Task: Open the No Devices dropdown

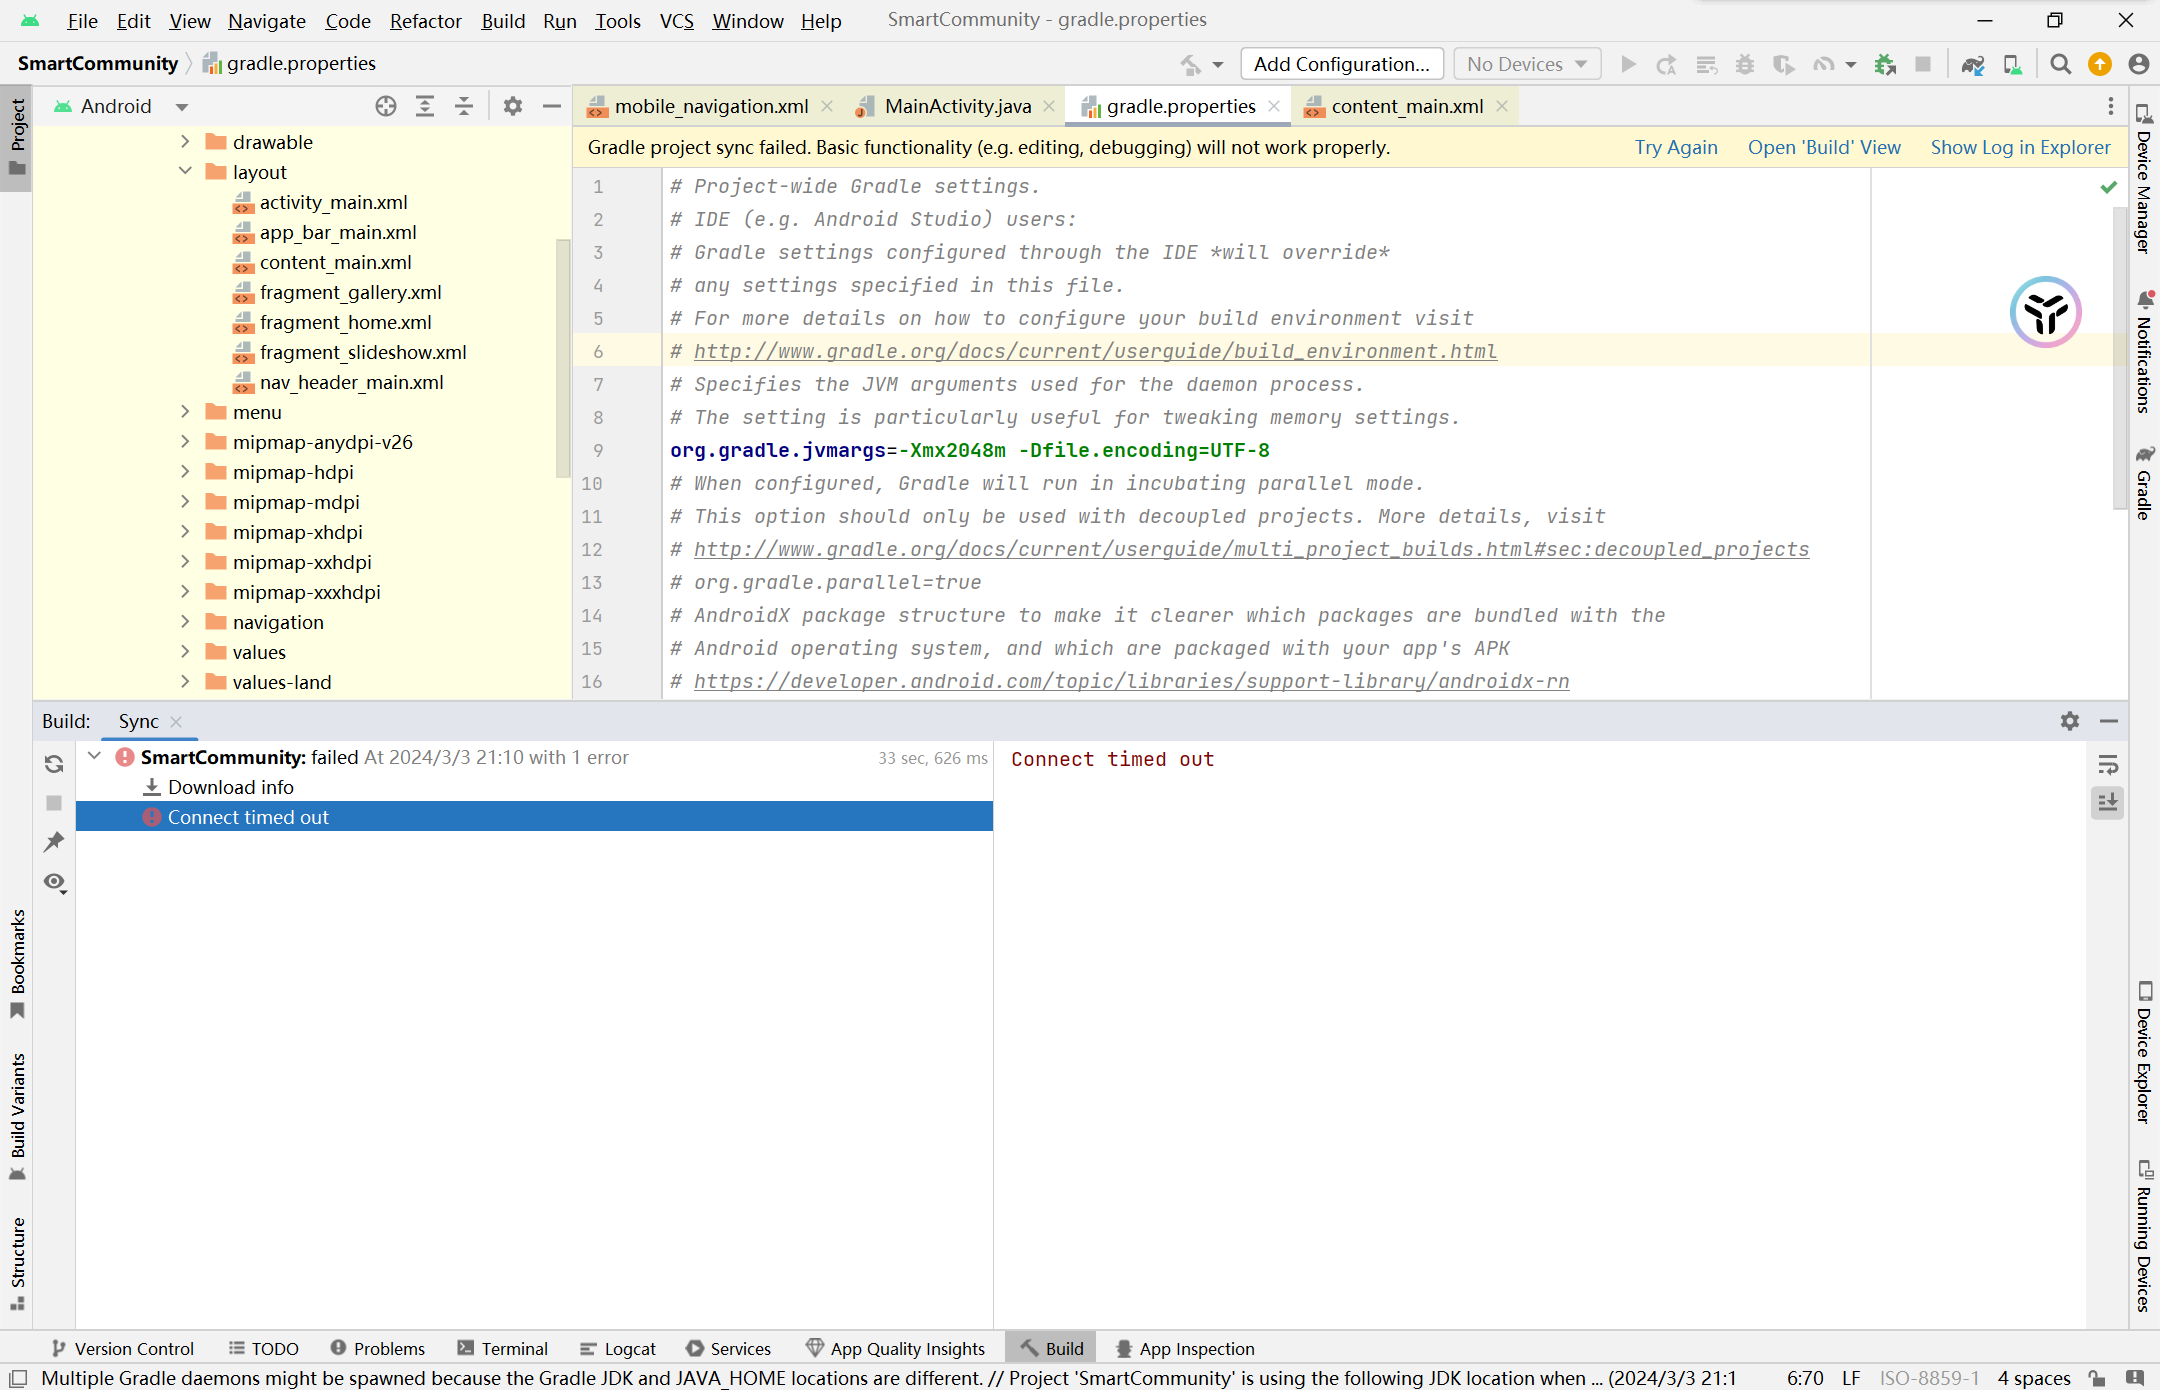Action: pyautogui.click(x=1527, y=64)
